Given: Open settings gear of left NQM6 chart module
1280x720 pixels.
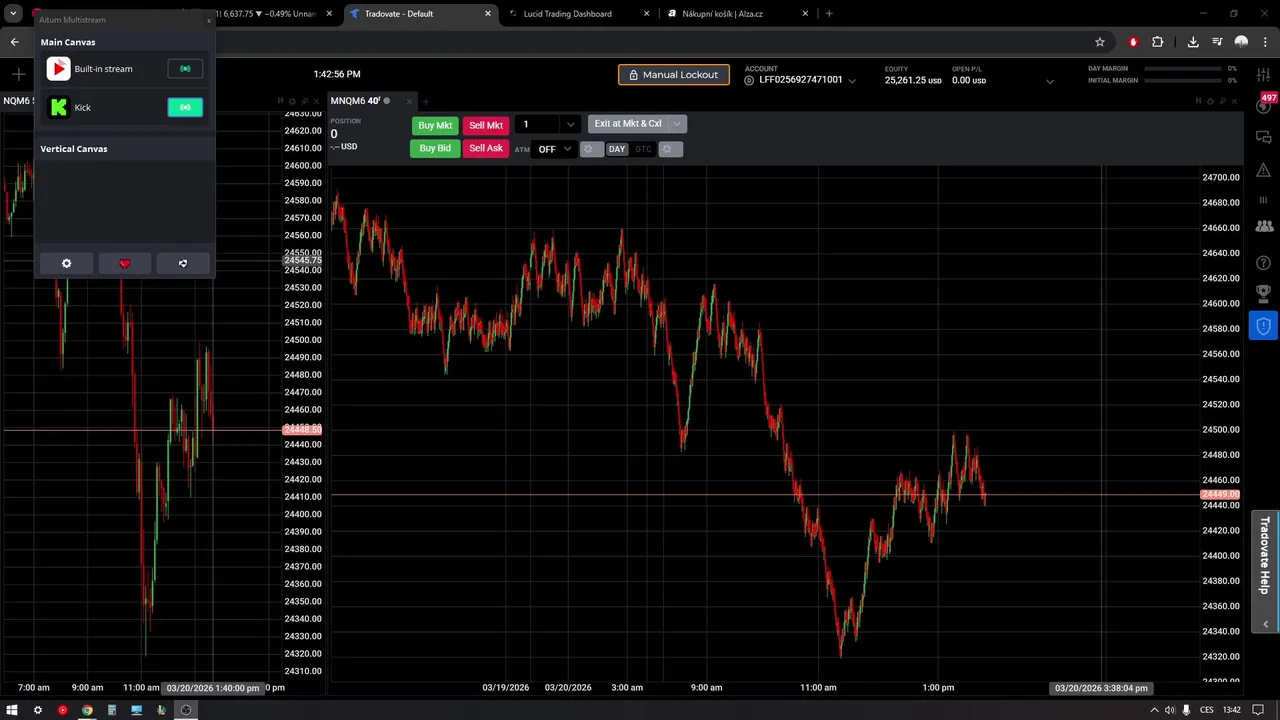Looking at the screenshot, I should [293, 101].
